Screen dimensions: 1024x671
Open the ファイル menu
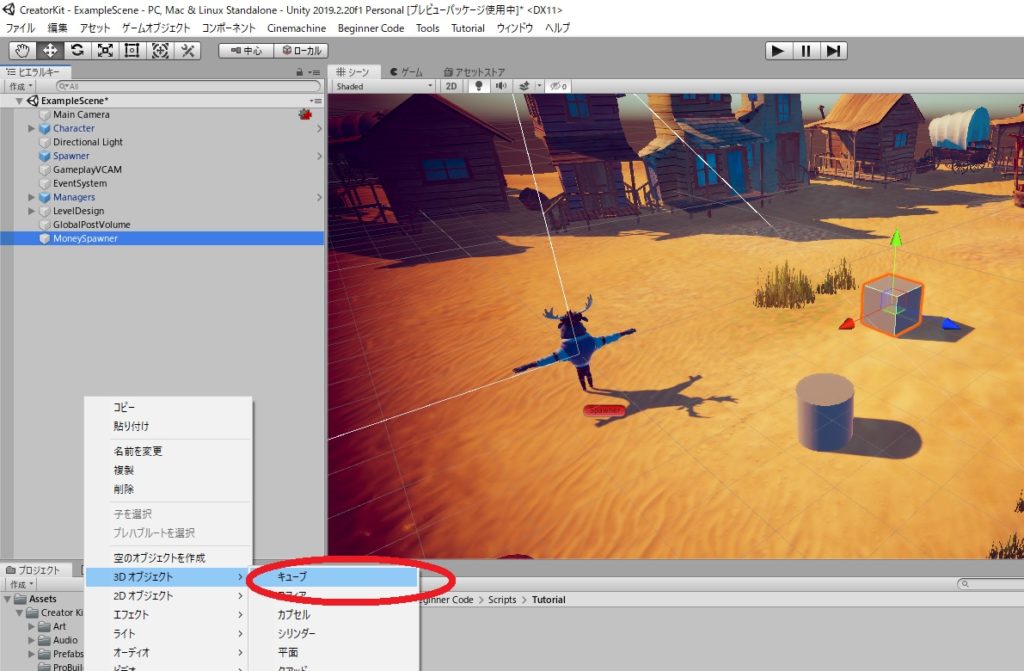20,28
